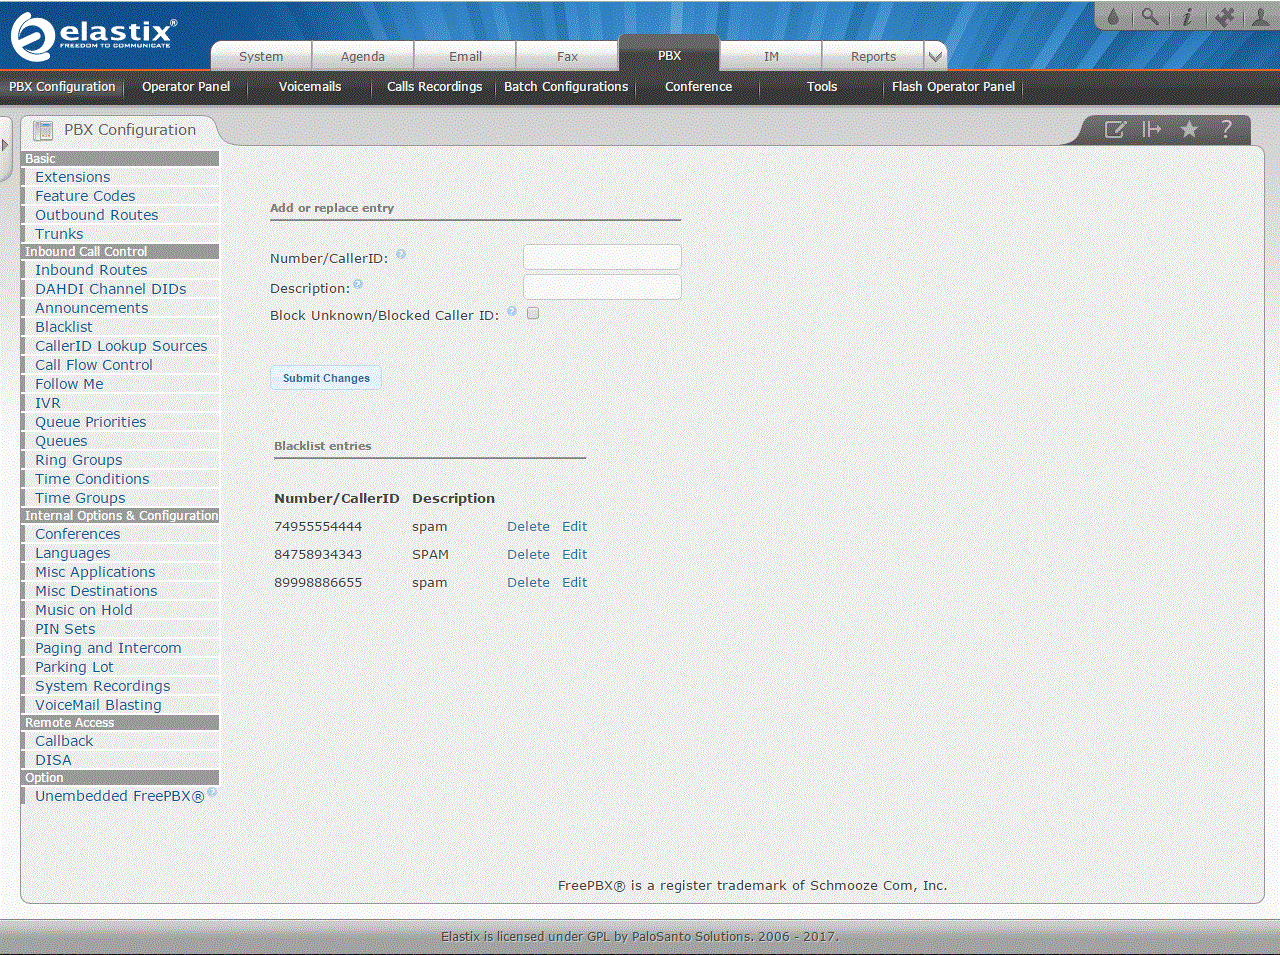
Task: Bookmark this page with star icon
Action: (1189, 129)
